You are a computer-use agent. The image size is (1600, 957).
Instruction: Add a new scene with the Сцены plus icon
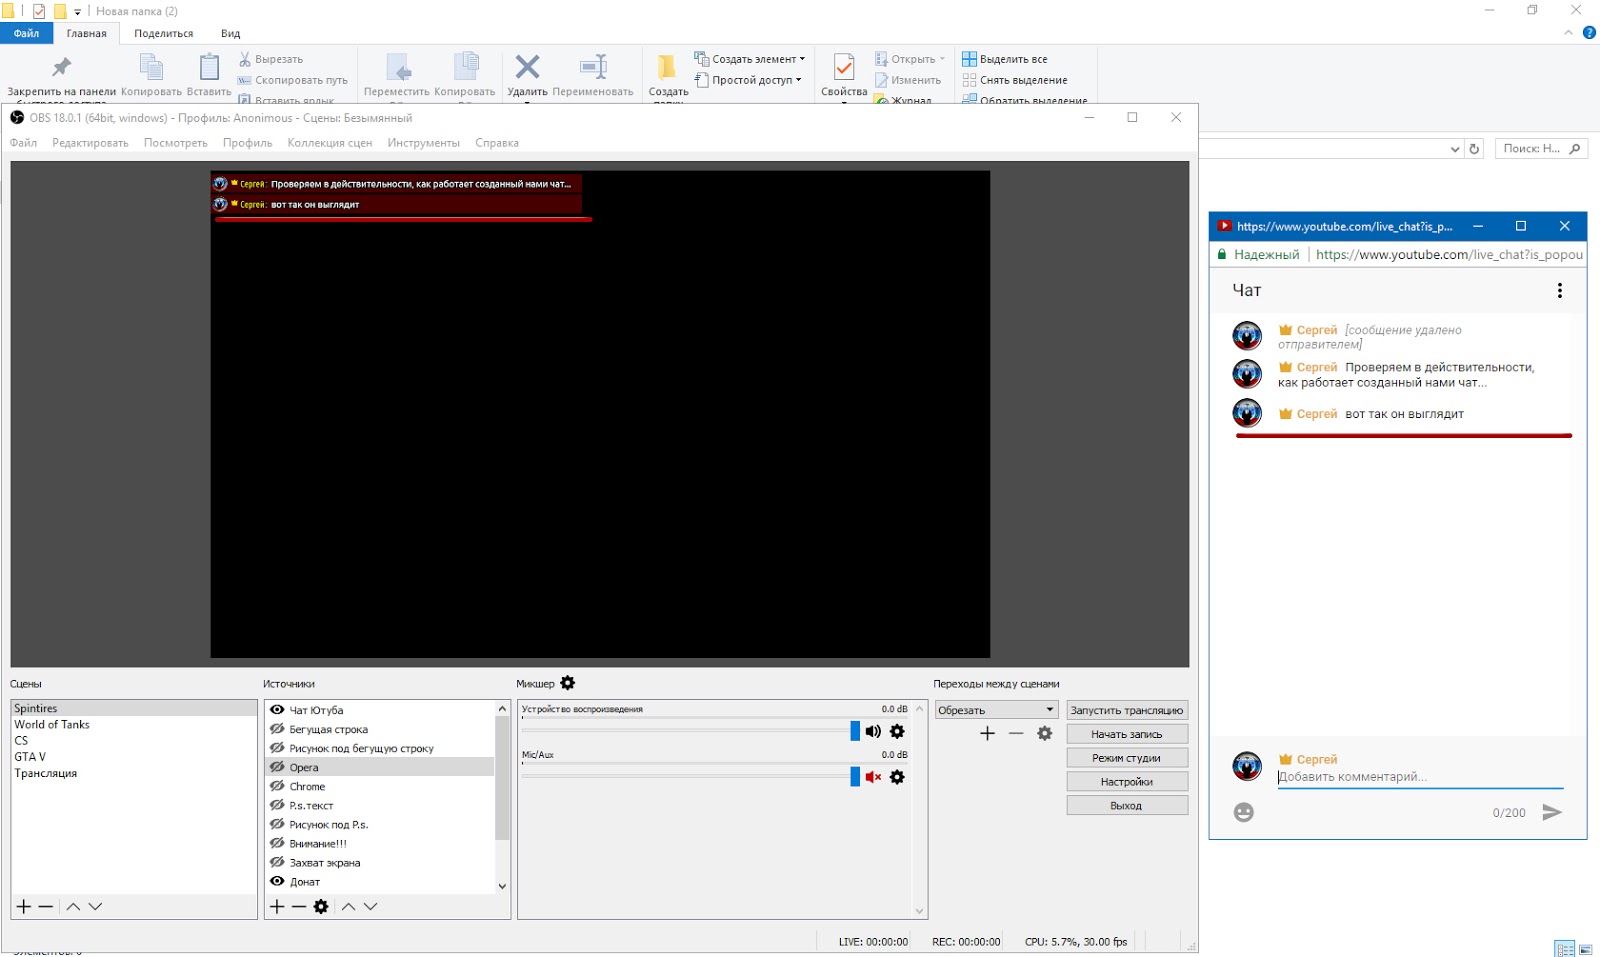[24, 907]
